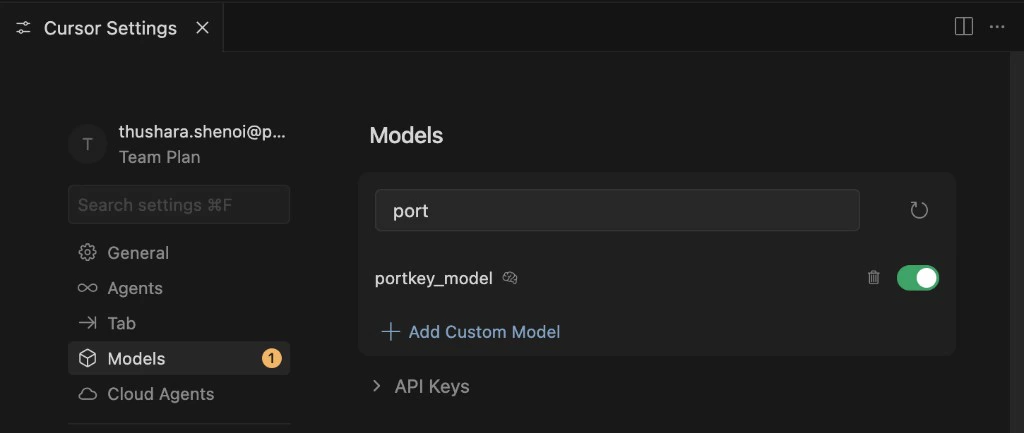Disable the portkey_model toggle
The height and width of the screenshot is (433, 1024).
click(x=917, y=278)
